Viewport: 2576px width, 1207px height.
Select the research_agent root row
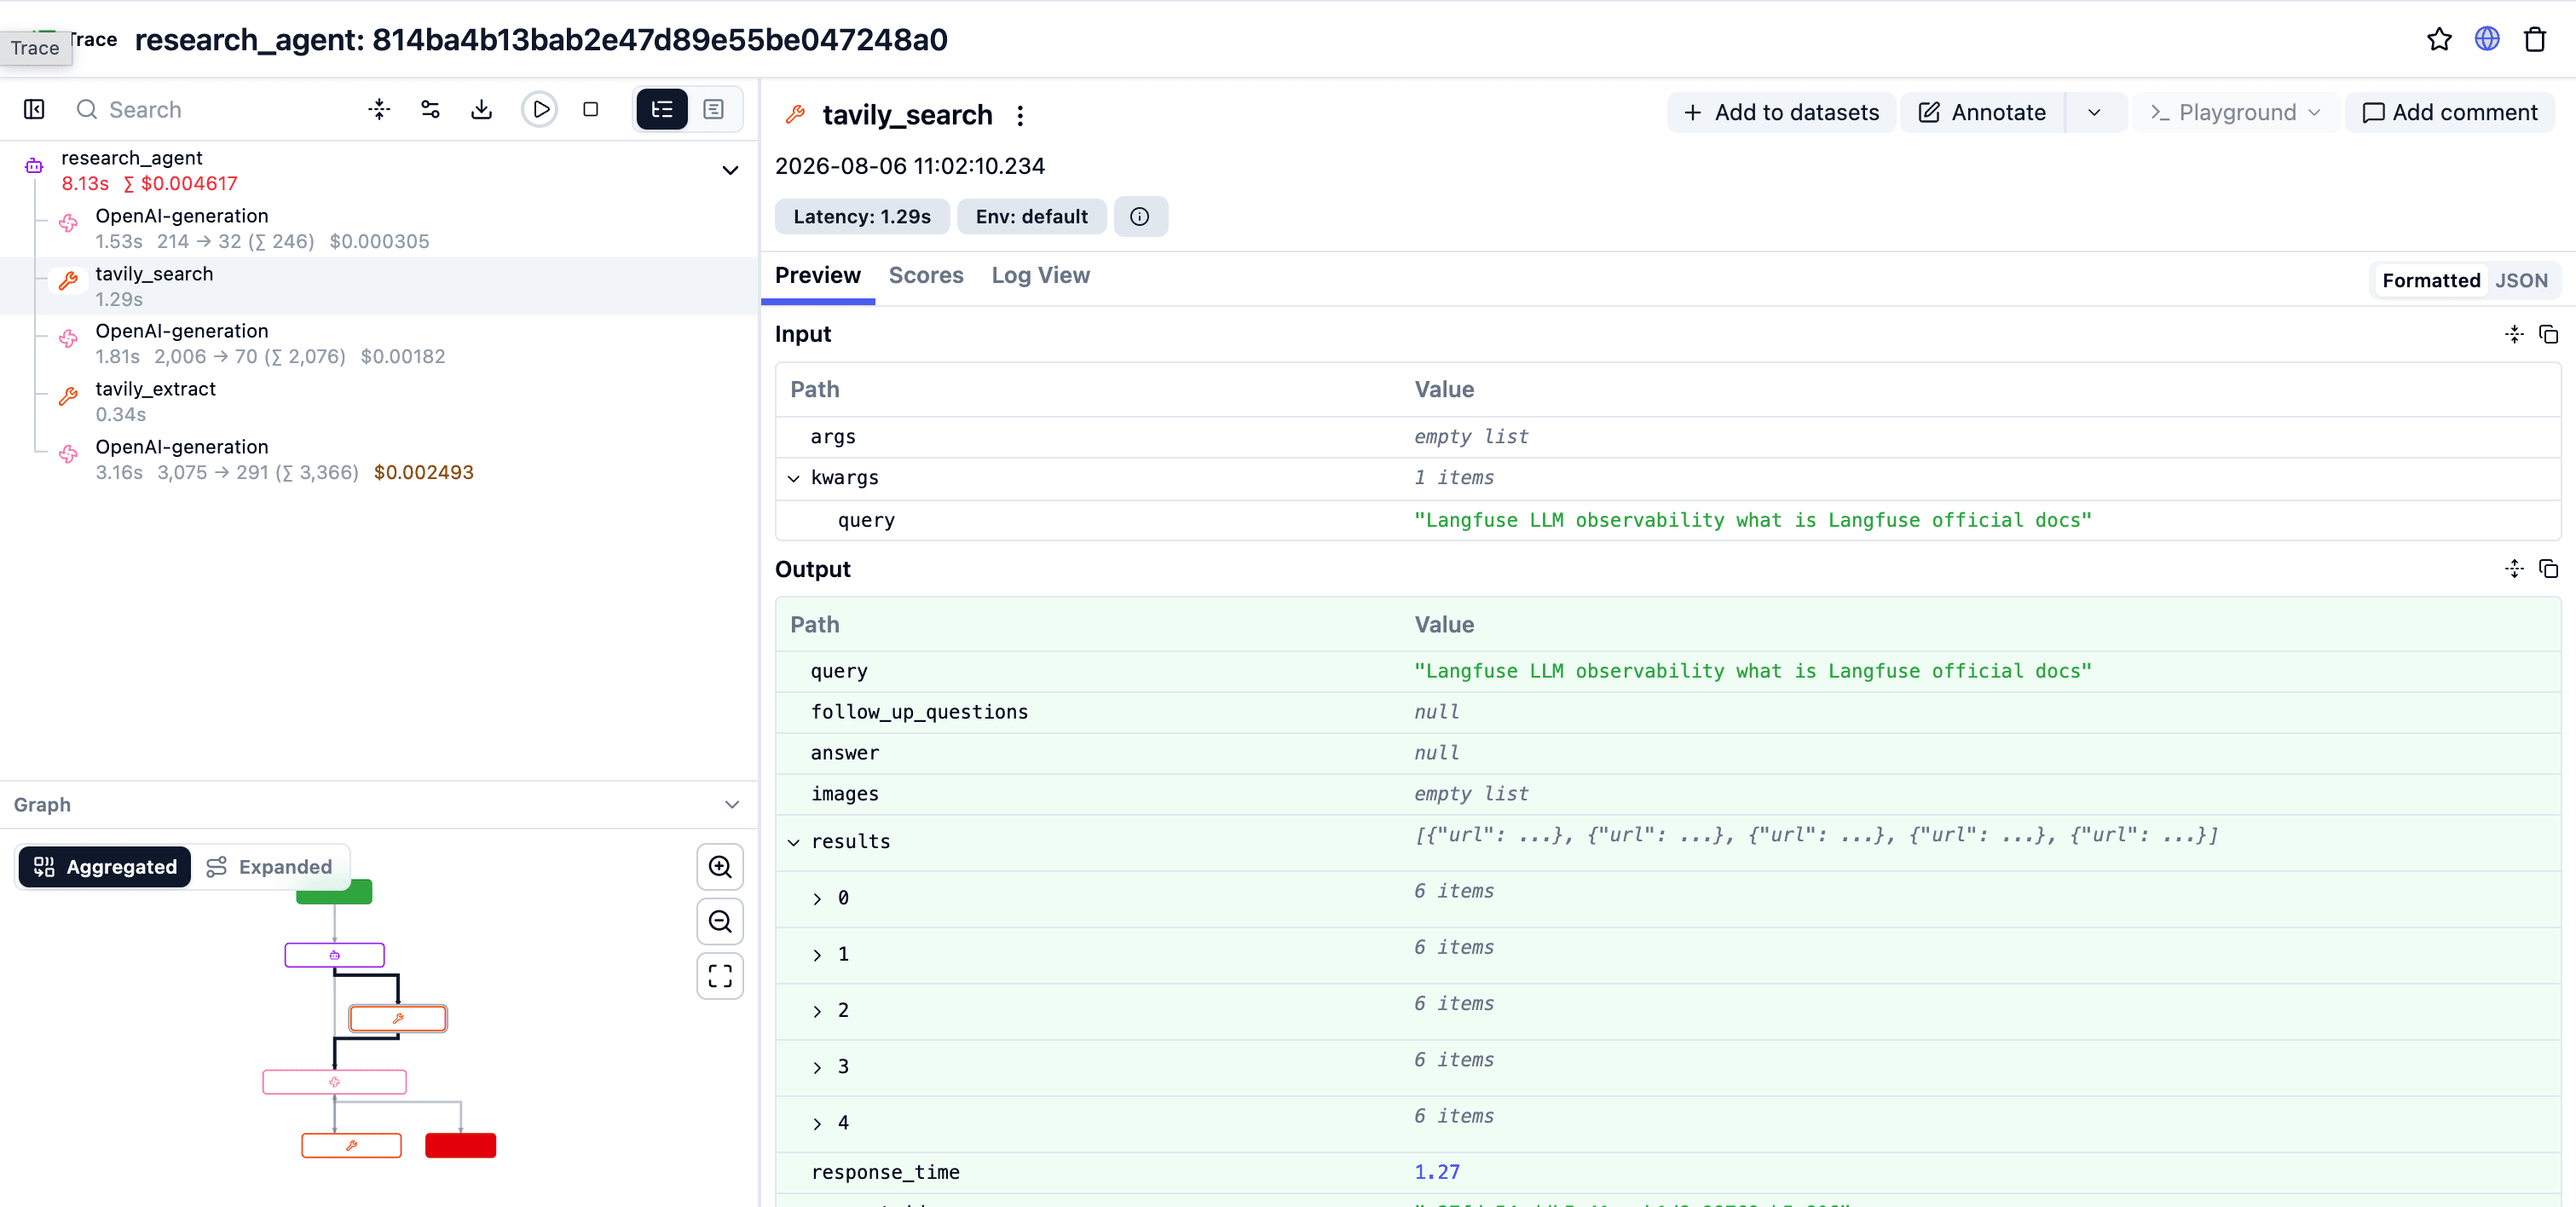(380, 170)
